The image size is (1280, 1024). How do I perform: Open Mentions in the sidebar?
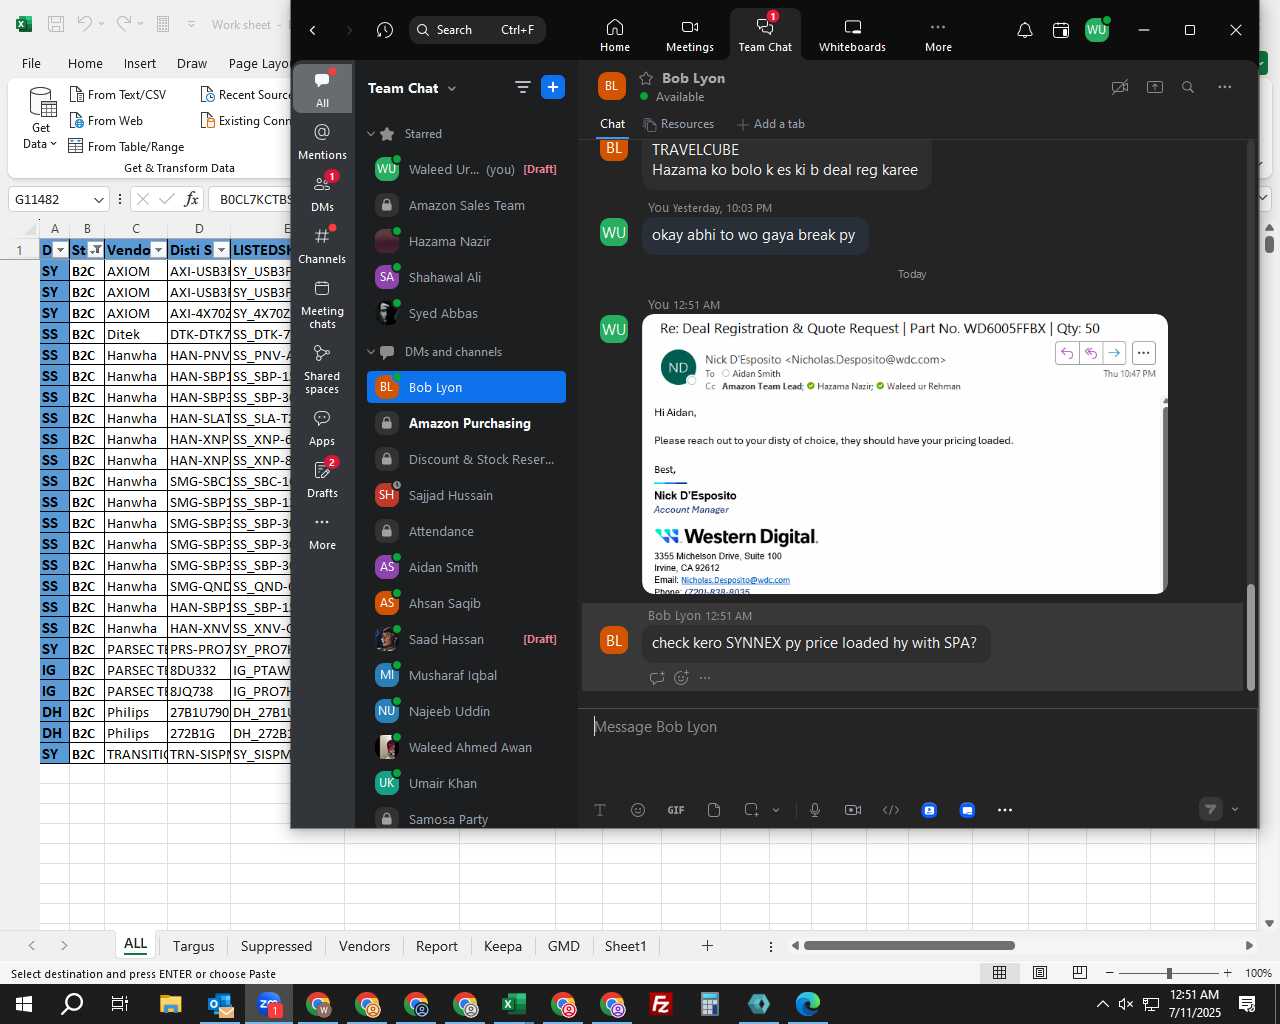(322, 141)
